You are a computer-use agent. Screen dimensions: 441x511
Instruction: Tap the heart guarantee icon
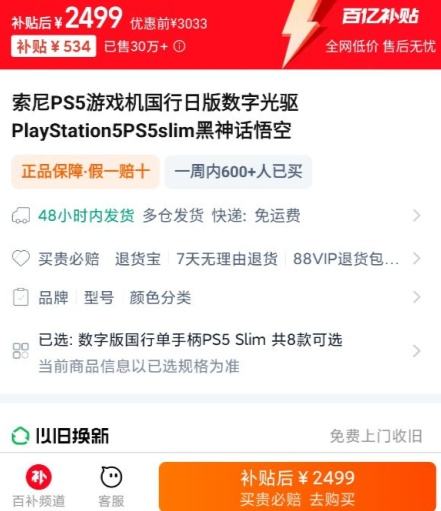(x=21, y=258)
